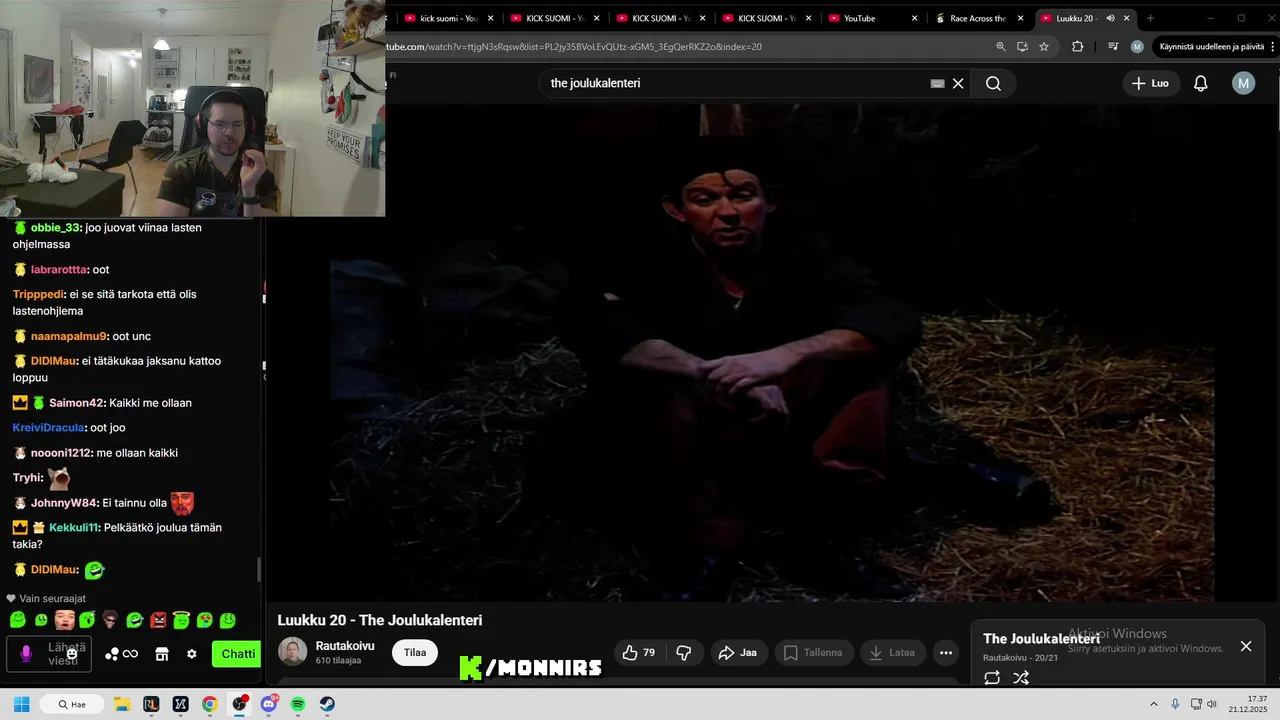Expand the system tray hidden icons chevron
This screenshot has width=1280, height=720.
pyautogui.click(x=1153, y=704)
